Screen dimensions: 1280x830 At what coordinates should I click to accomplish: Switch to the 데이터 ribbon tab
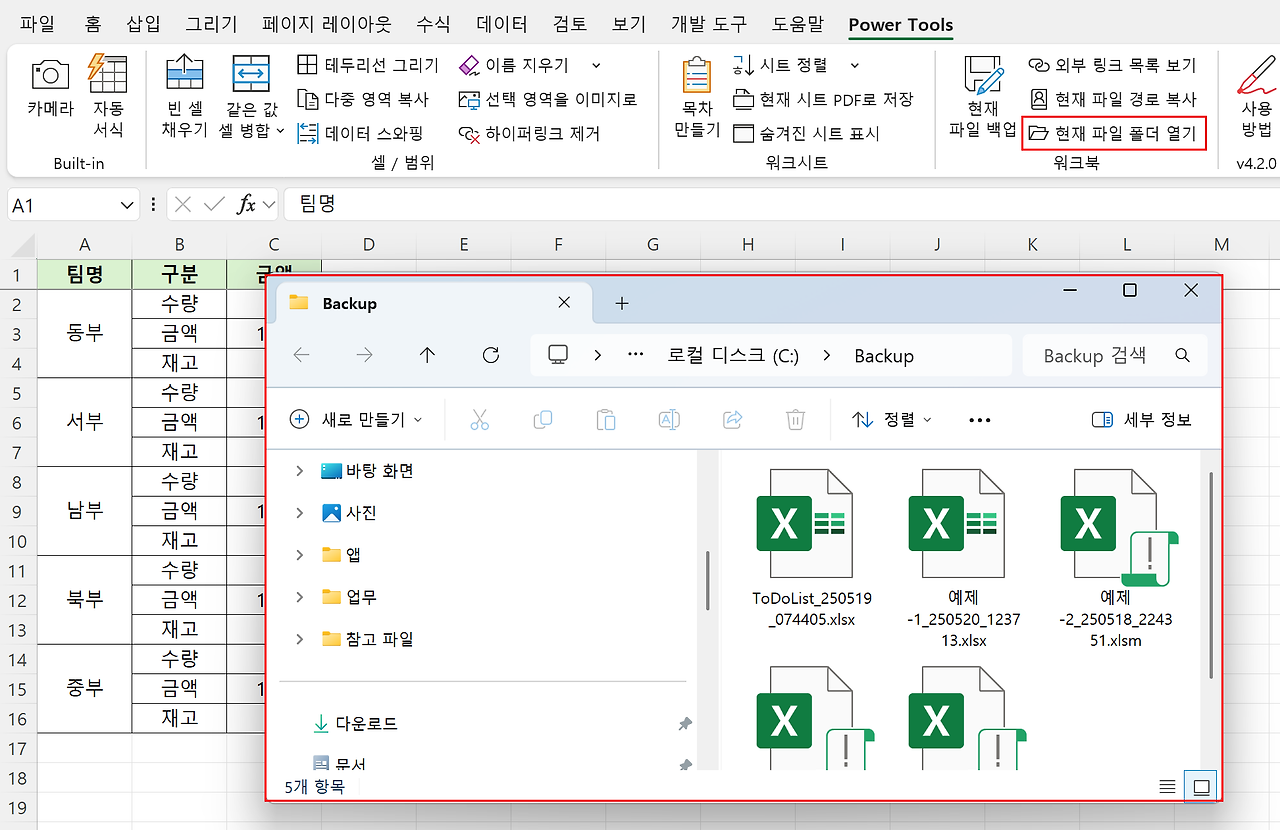(x=503, y=25)
